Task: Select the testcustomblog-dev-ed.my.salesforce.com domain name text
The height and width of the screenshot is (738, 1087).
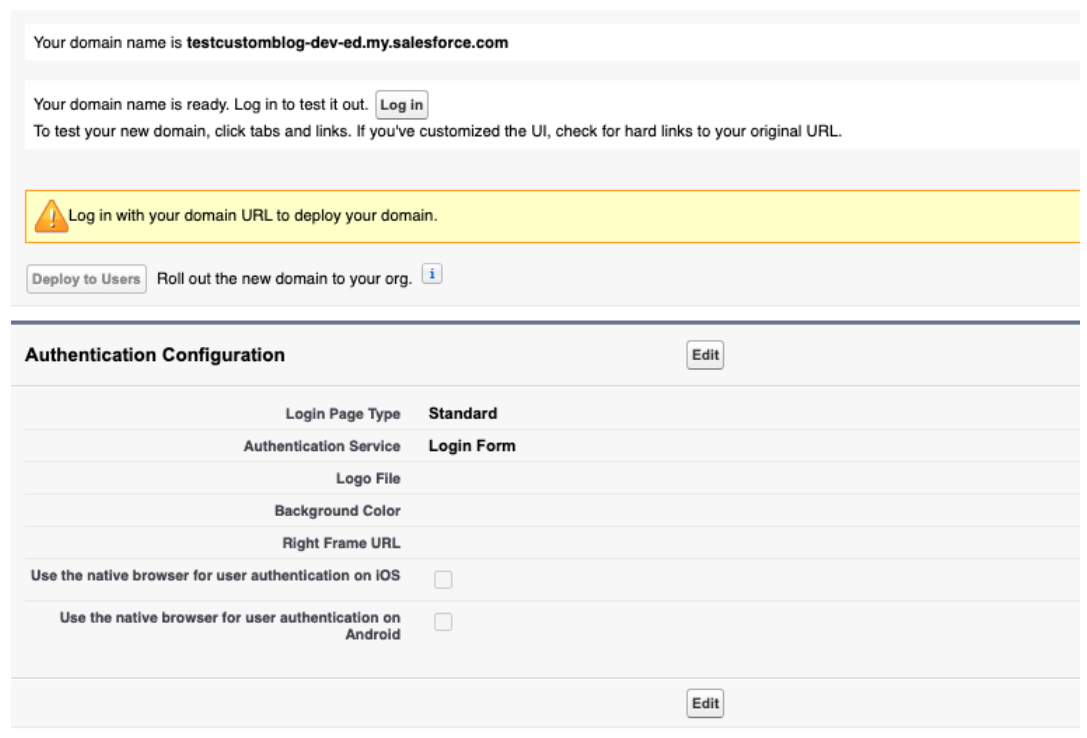Action: 347,43
